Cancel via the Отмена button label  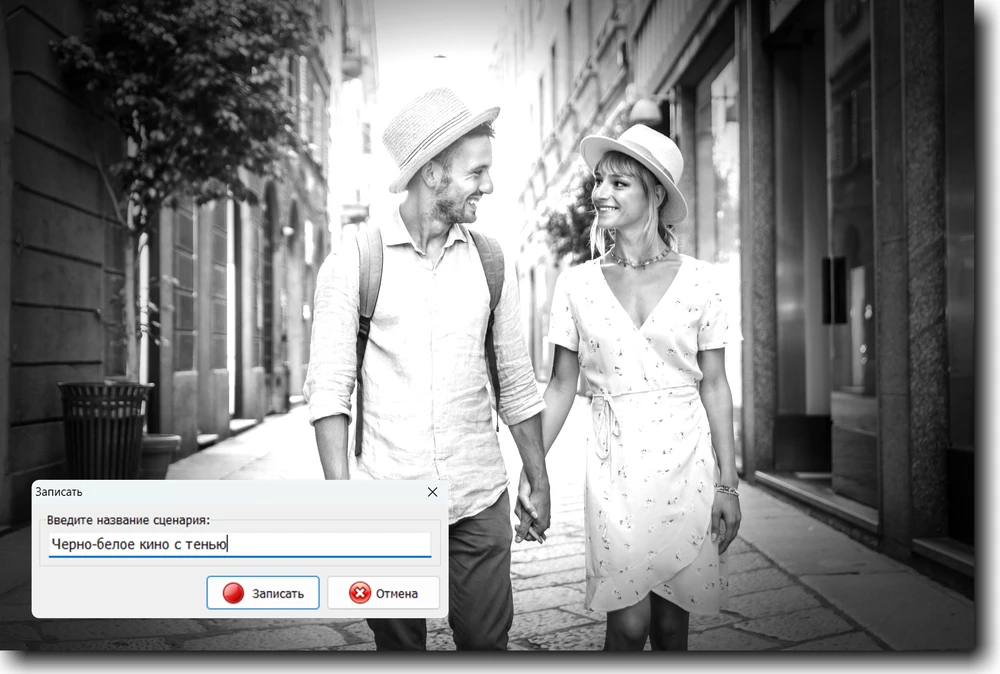tap(396, 593)
